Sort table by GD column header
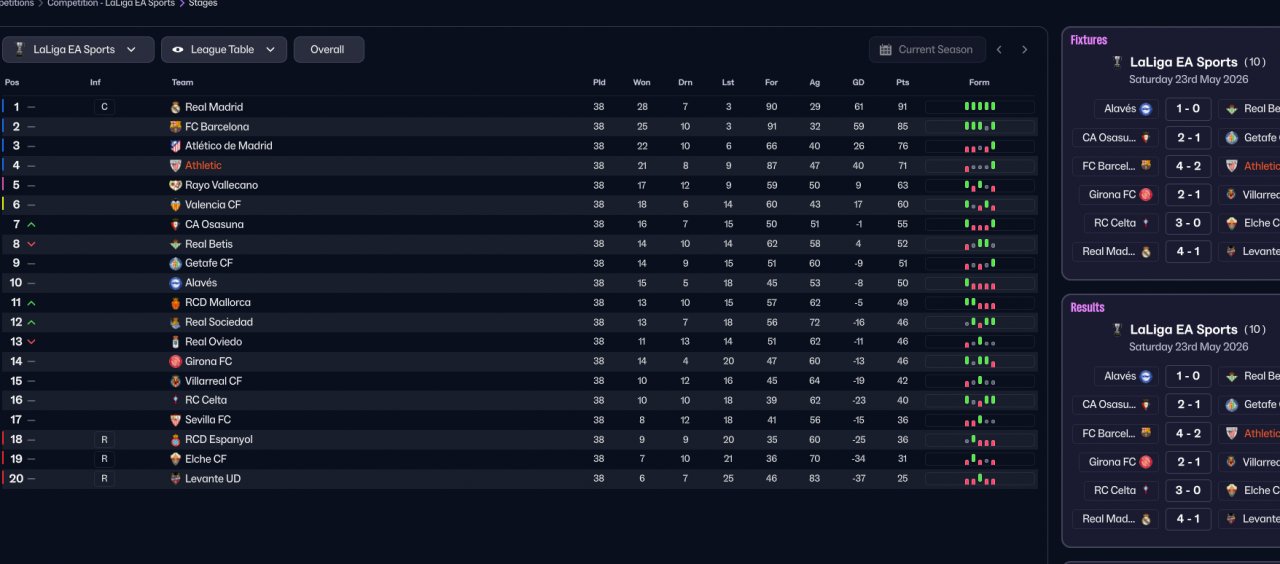 (x=858, y=82)
